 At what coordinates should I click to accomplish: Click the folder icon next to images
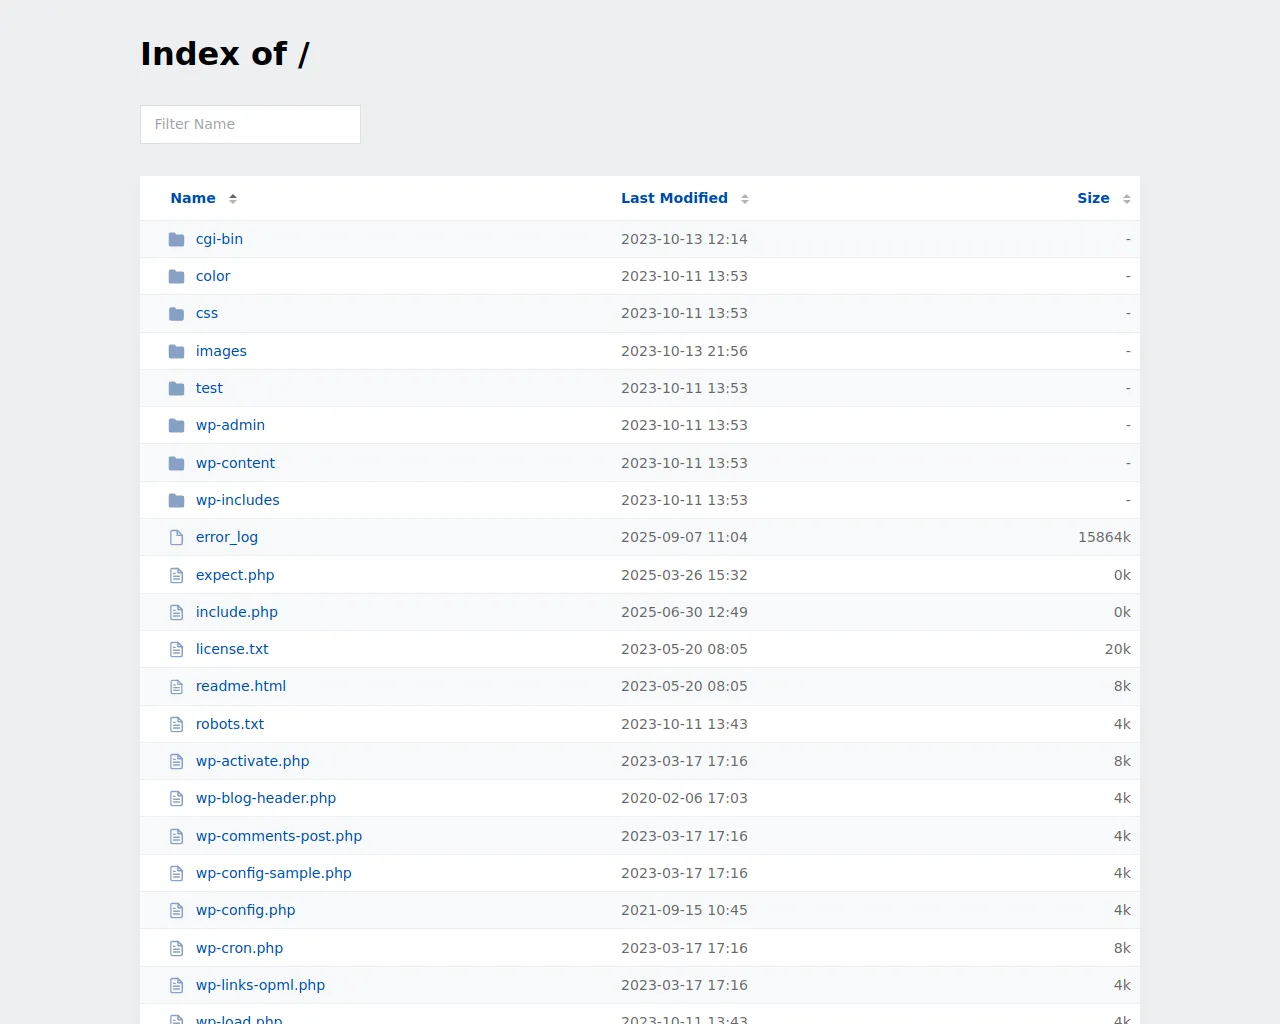click(177, 351)
